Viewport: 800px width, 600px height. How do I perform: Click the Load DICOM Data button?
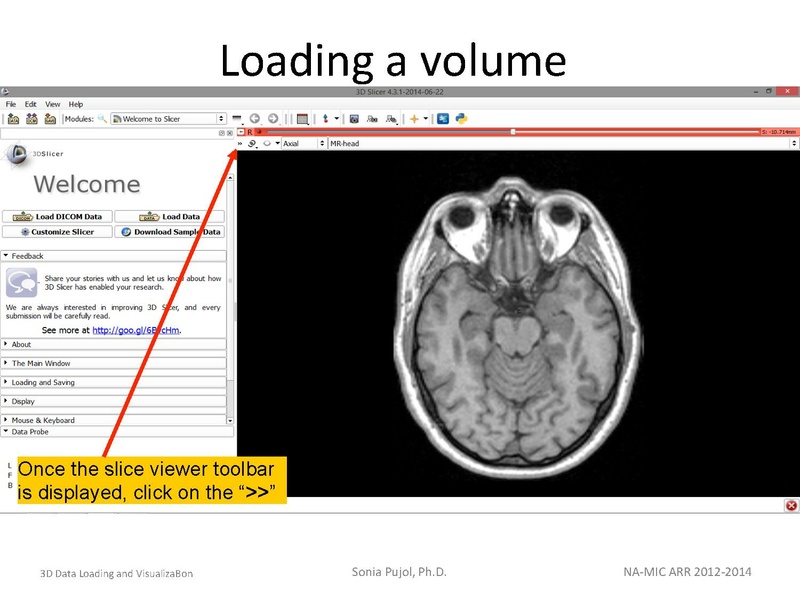tap(57, 216)
